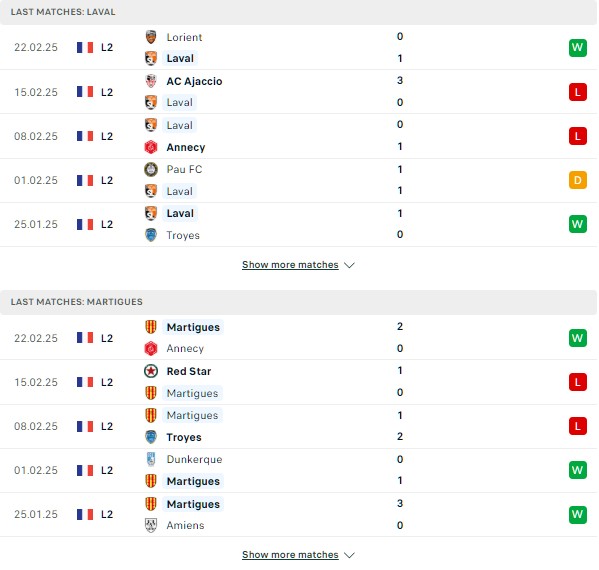Click the Annecy crest in the 08.02.25 Laval match
The height and width of the screenshot is (570, 599).
pyautogui.click(x=151, y=147)
